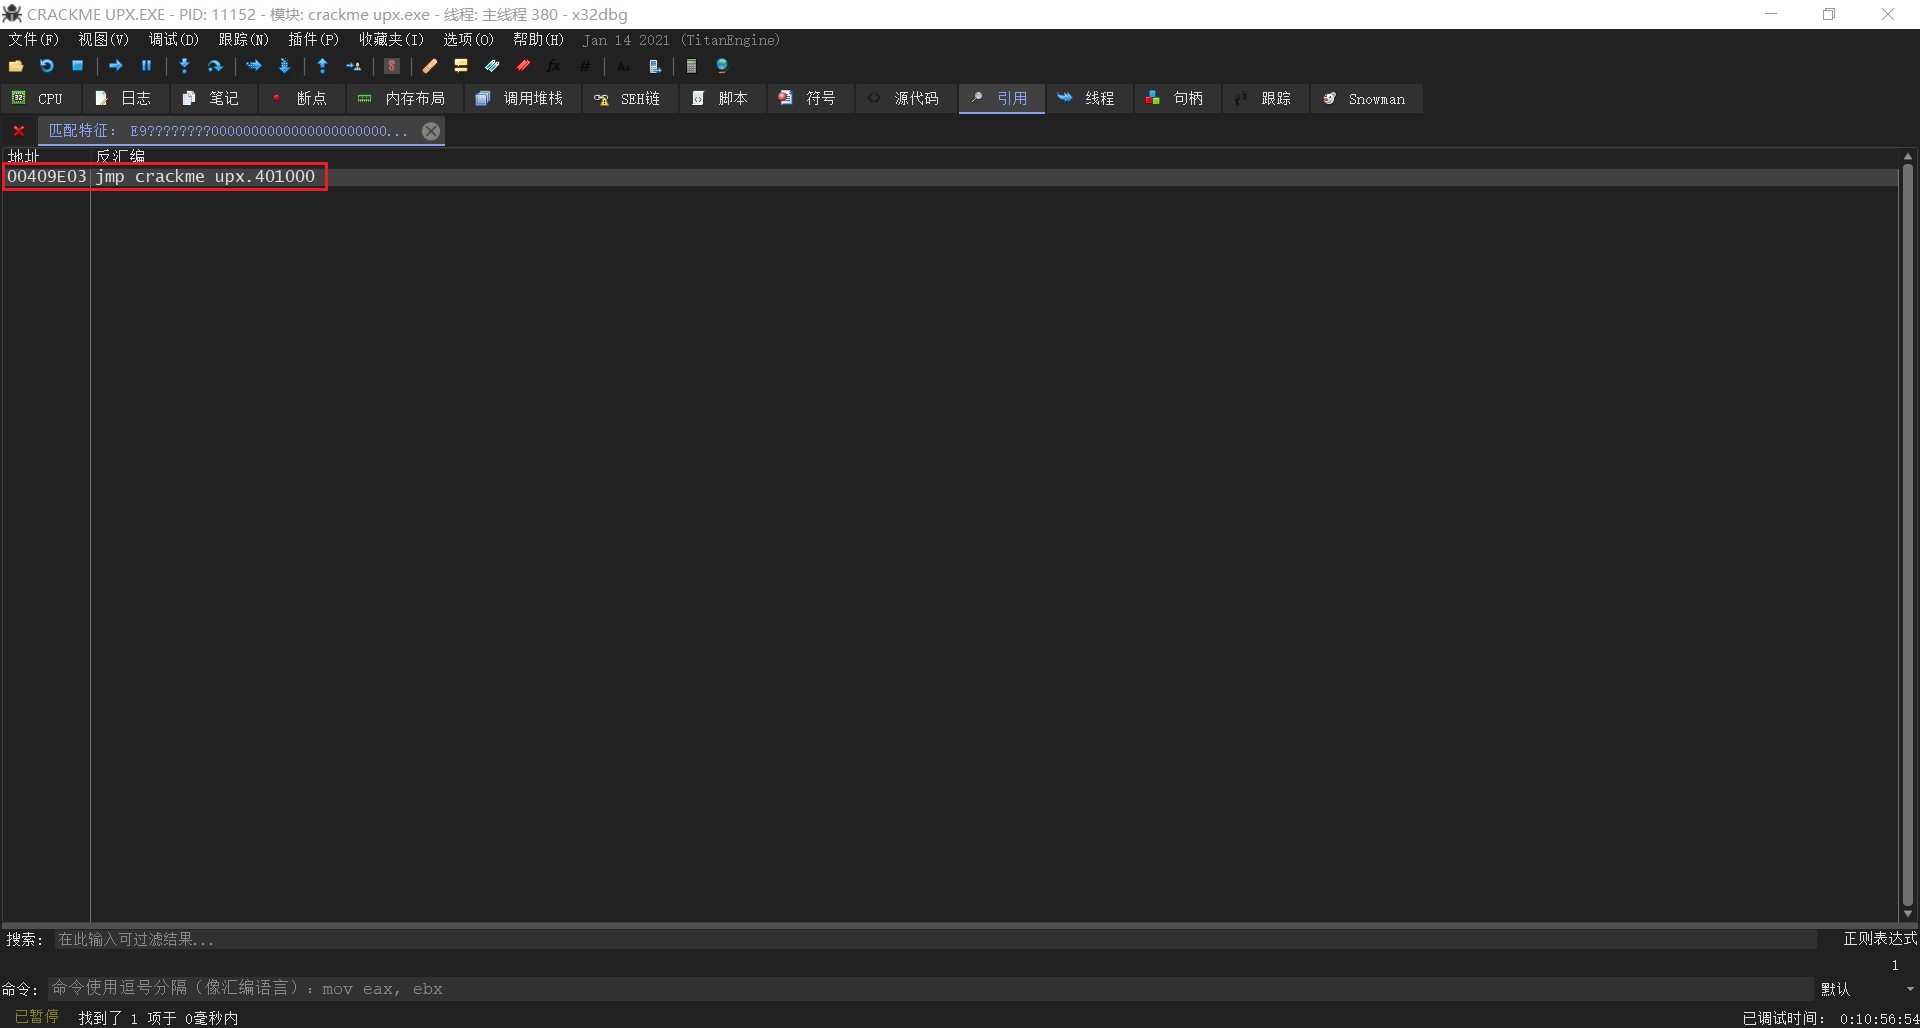Stop debugging with the blue square
This screenshot has height=1028, width=1920.
tap(77, 66)
